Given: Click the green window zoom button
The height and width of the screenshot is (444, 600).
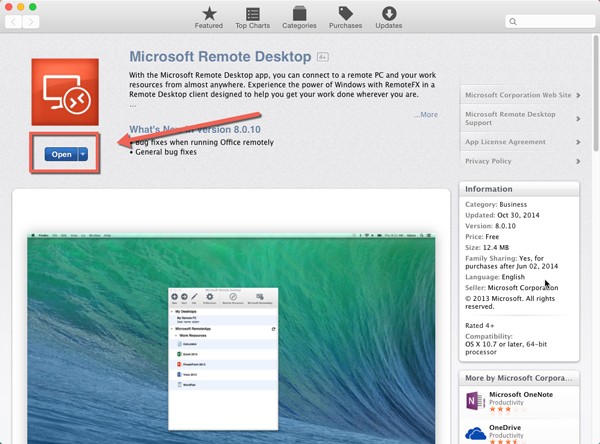Looking at the screenshot, I should coord(33,7).
